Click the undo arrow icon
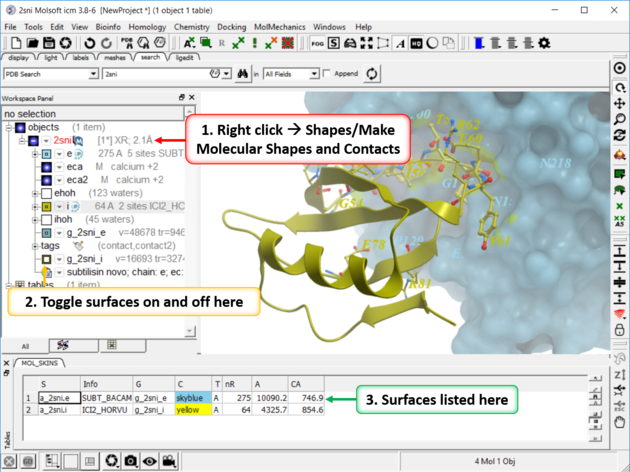This screenshot has width=630, height=472. tap(90, 43)
